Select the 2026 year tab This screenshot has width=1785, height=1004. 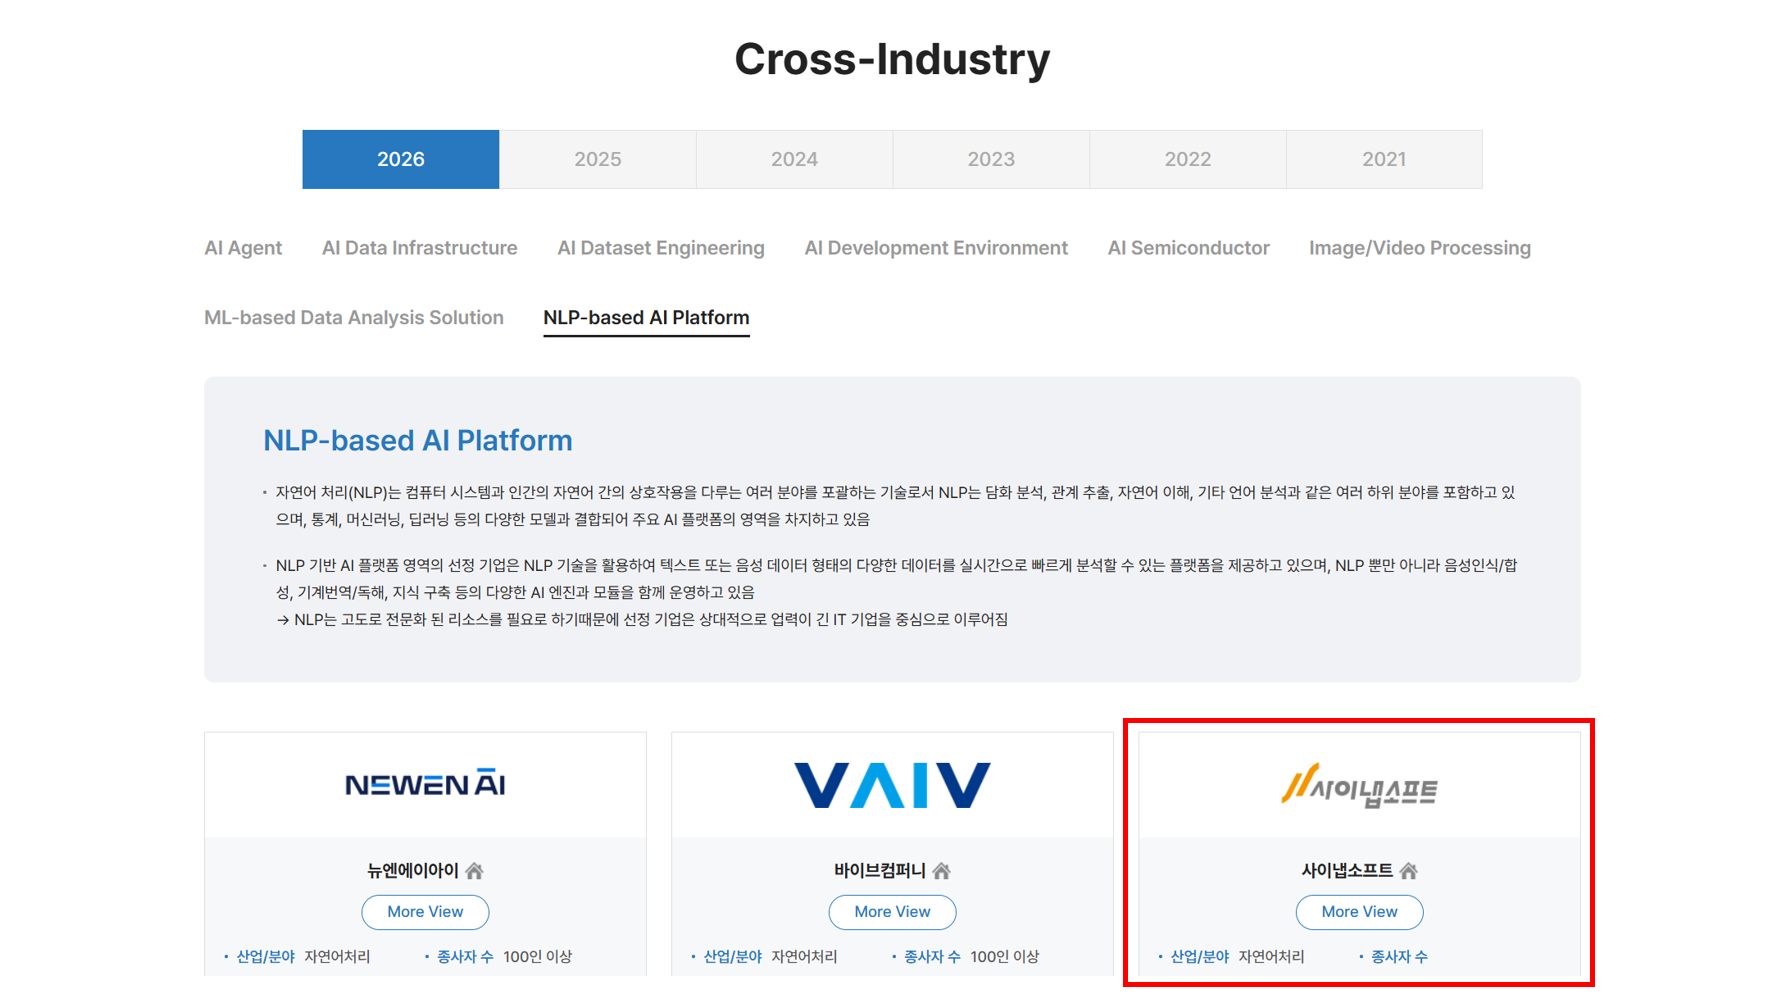coord(400,159)
